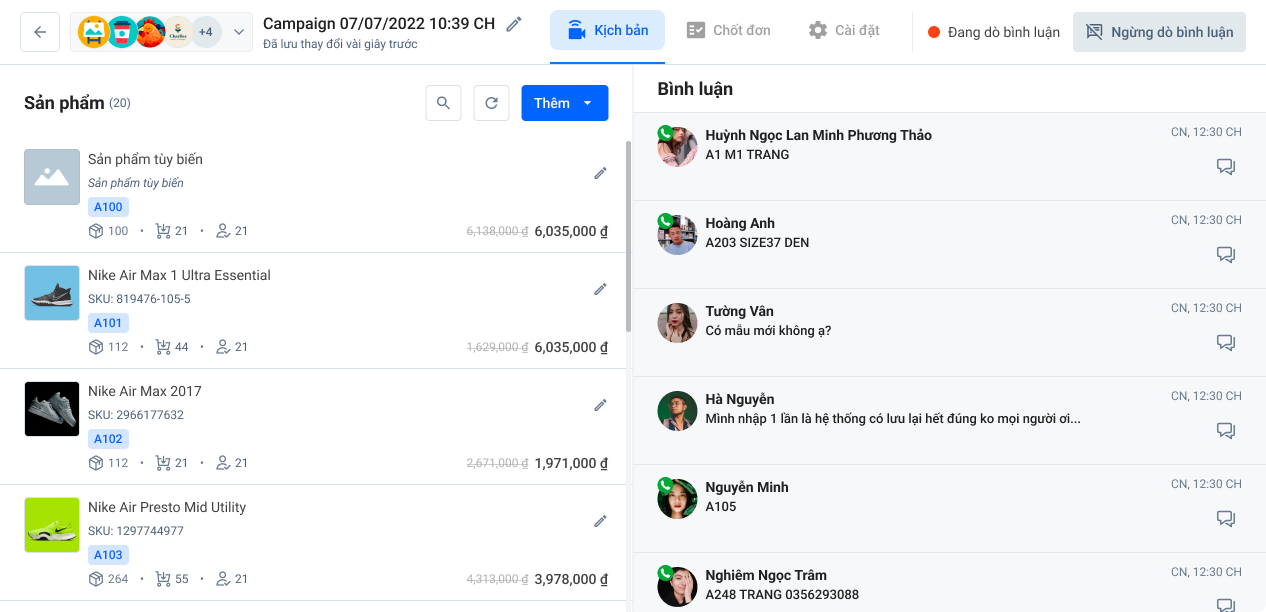Edit the campaign name with pencil icon

pos(514,24)
